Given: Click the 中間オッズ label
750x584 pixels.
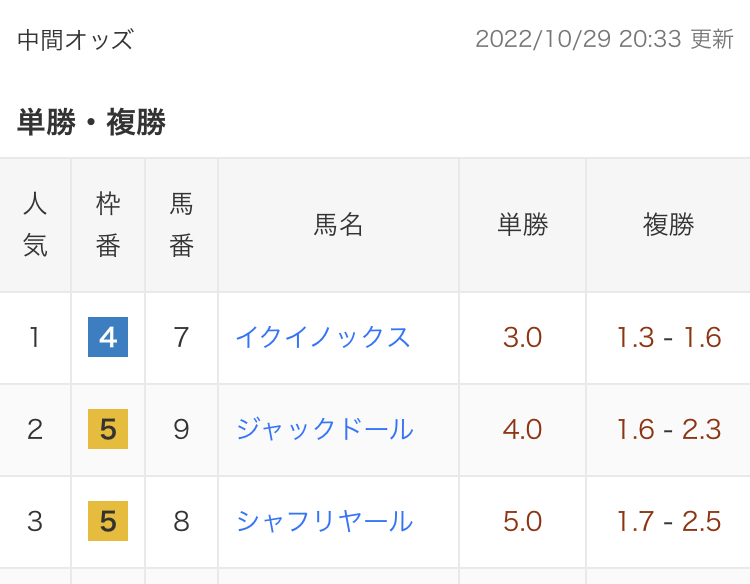Looking at the screenshot, I should tap(76, 40).
